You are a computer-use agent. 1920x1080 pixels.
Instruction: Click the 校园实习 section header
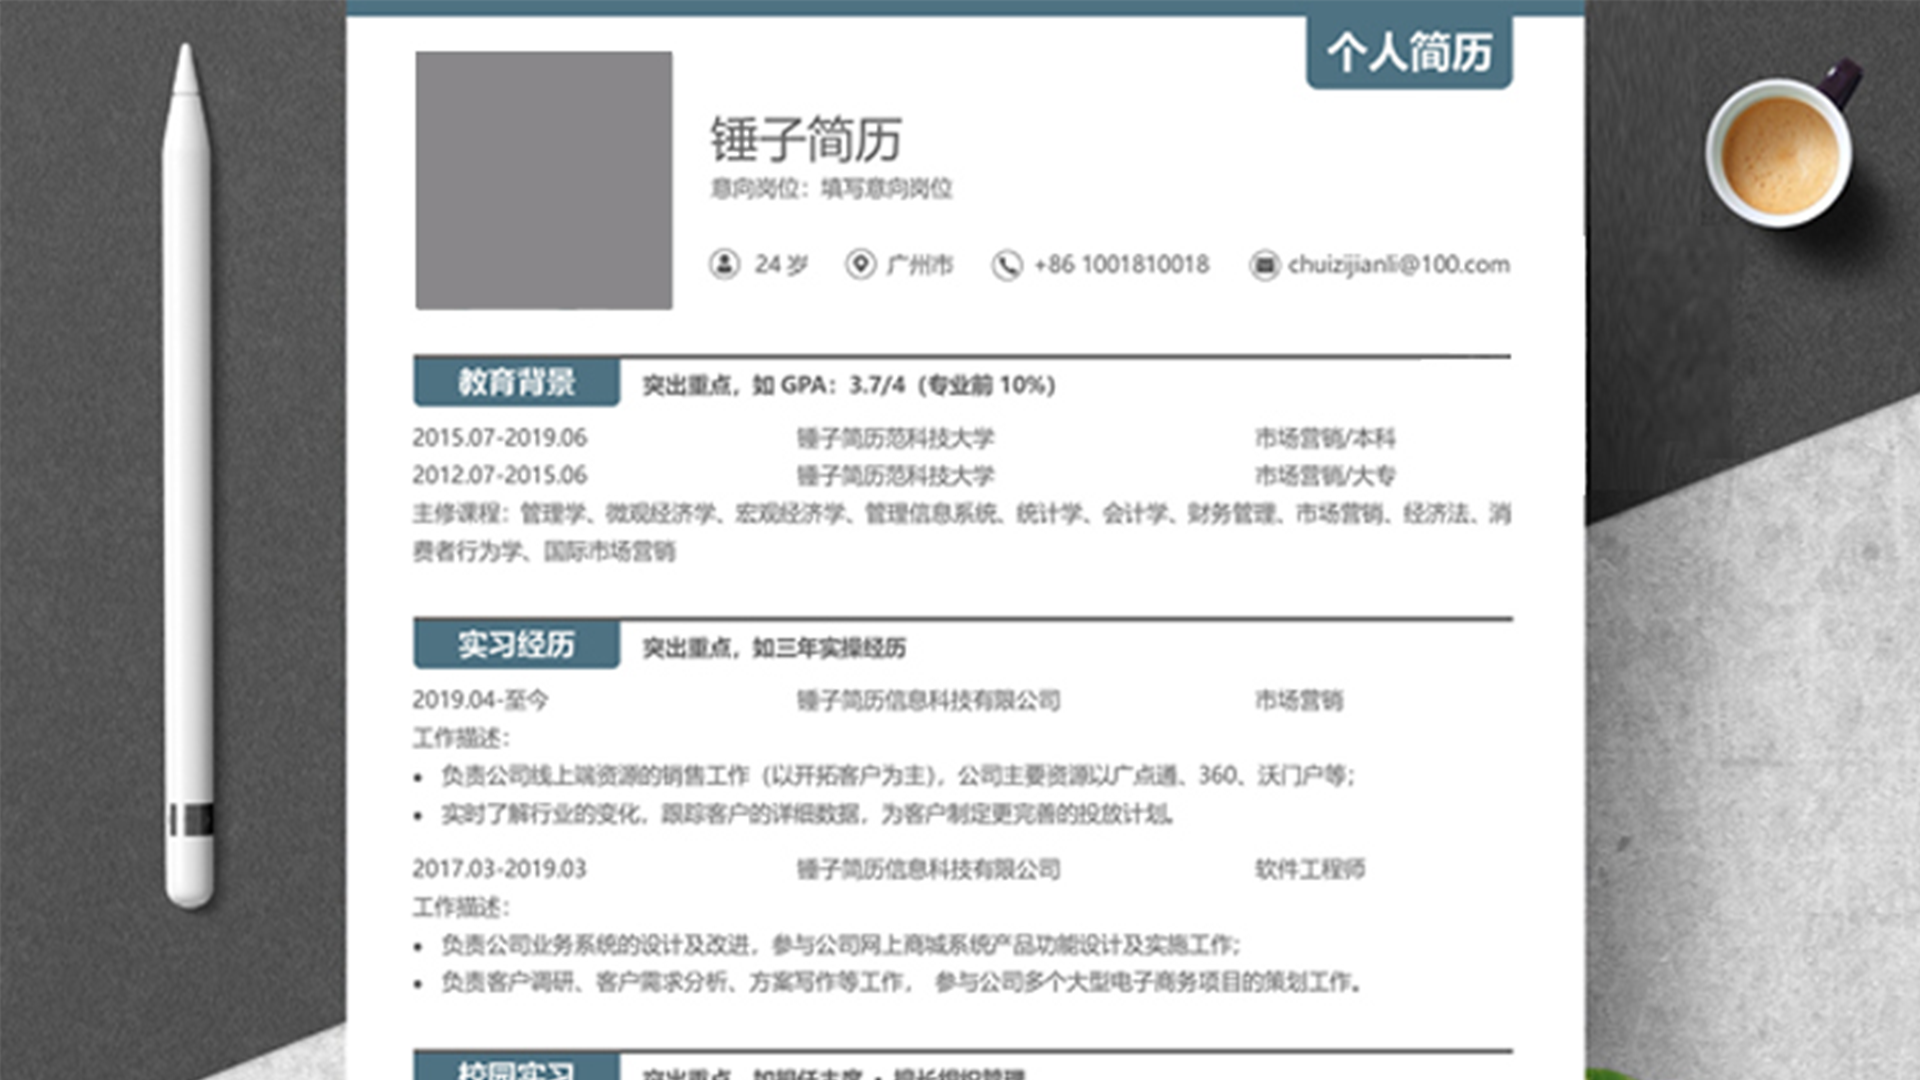click(516, 1066)
